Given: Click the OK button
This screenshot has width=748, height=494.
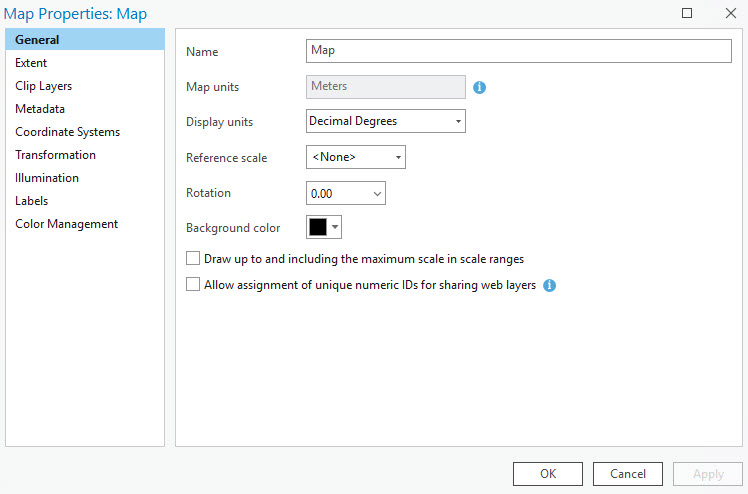Looking at the screenshot, I should (547, 473).
